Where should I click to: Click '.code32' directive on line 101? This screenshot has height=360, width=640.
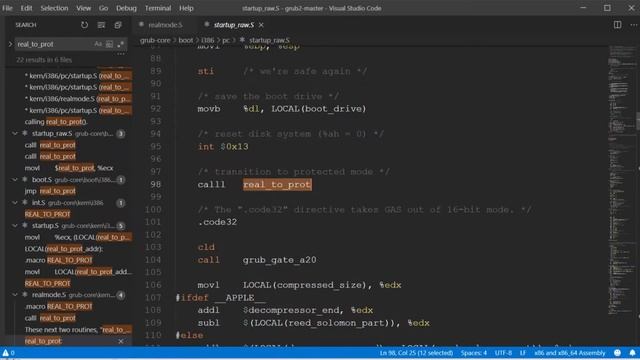(x=217, y=222)
